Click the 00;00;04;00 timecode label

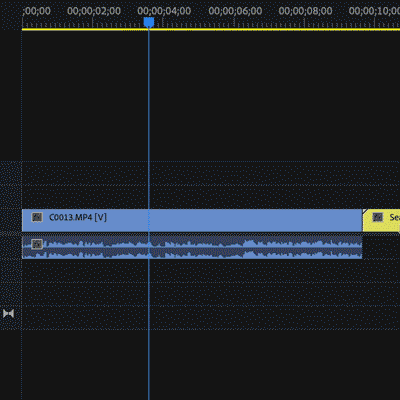pos(164,11)
